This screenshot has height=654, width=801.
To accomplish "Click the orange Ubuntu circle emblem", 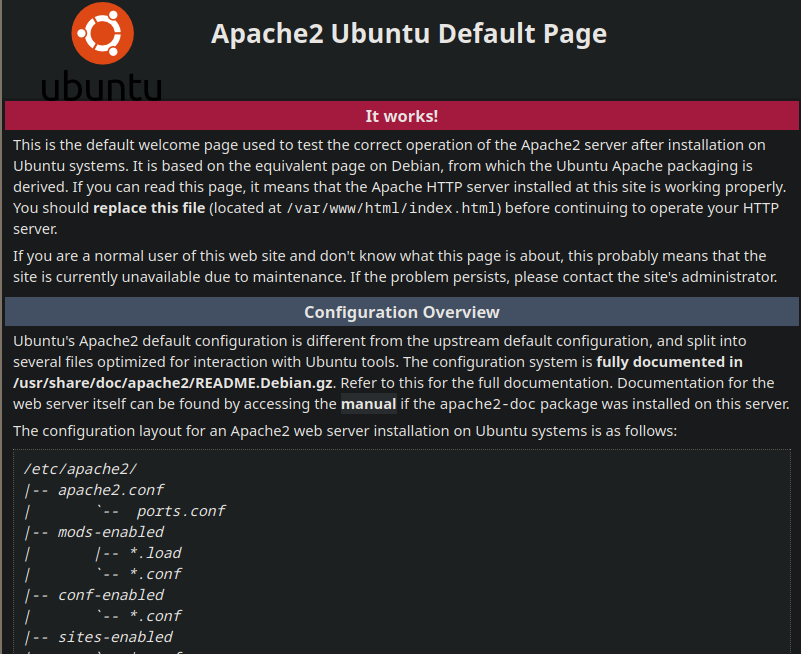I will click(x=103, y=33).
